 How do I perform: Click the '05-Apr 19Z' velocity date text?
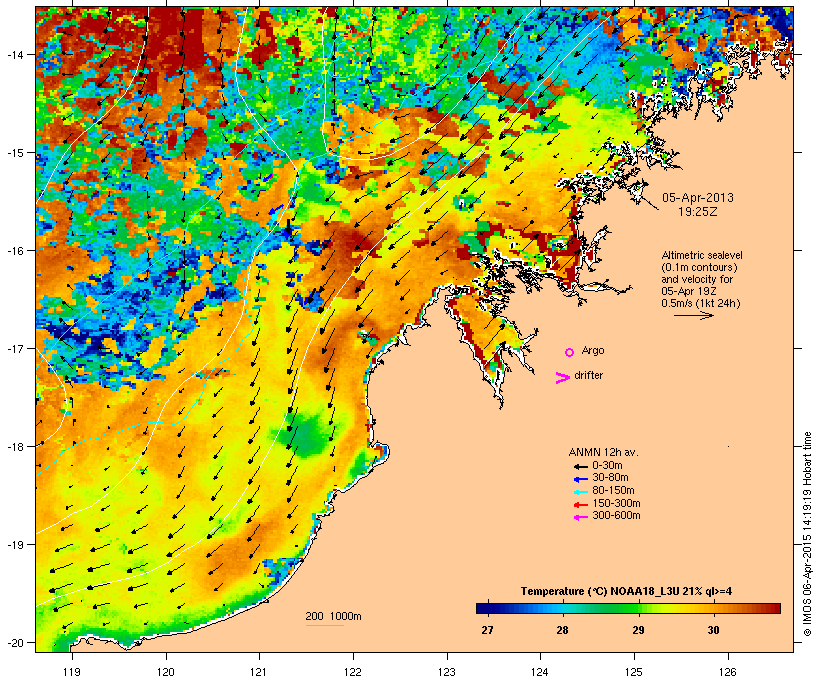(689, 291)
